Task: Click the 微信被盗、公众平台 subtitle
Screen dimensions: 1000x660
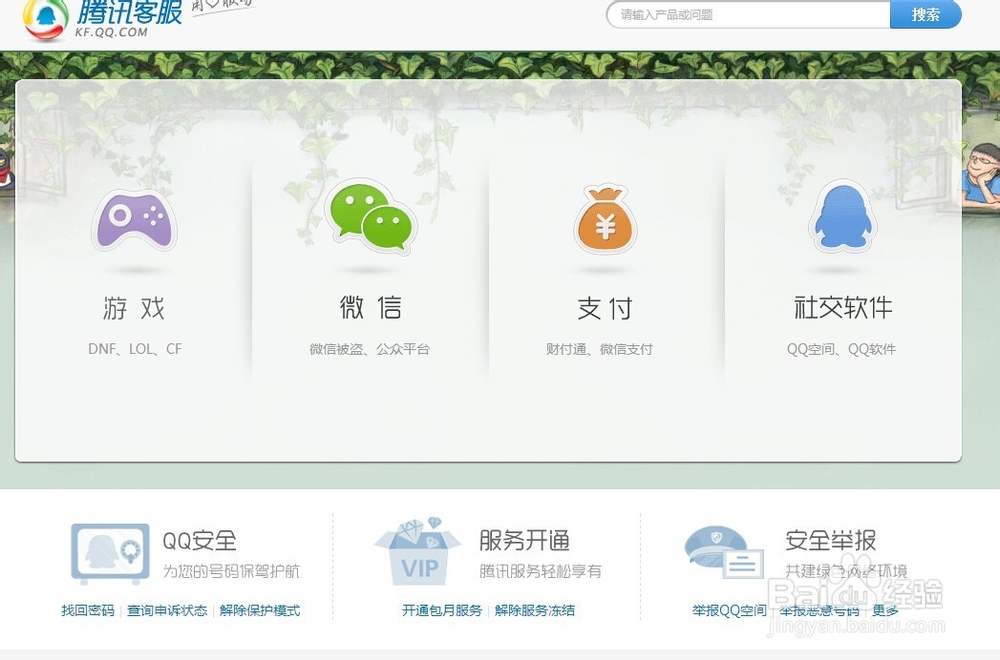Action: (370, 349)
